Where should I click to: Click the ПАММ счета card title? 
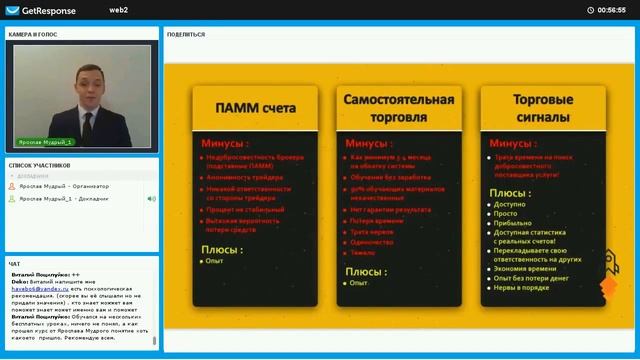pyautogui.click(x=256, y=108)
